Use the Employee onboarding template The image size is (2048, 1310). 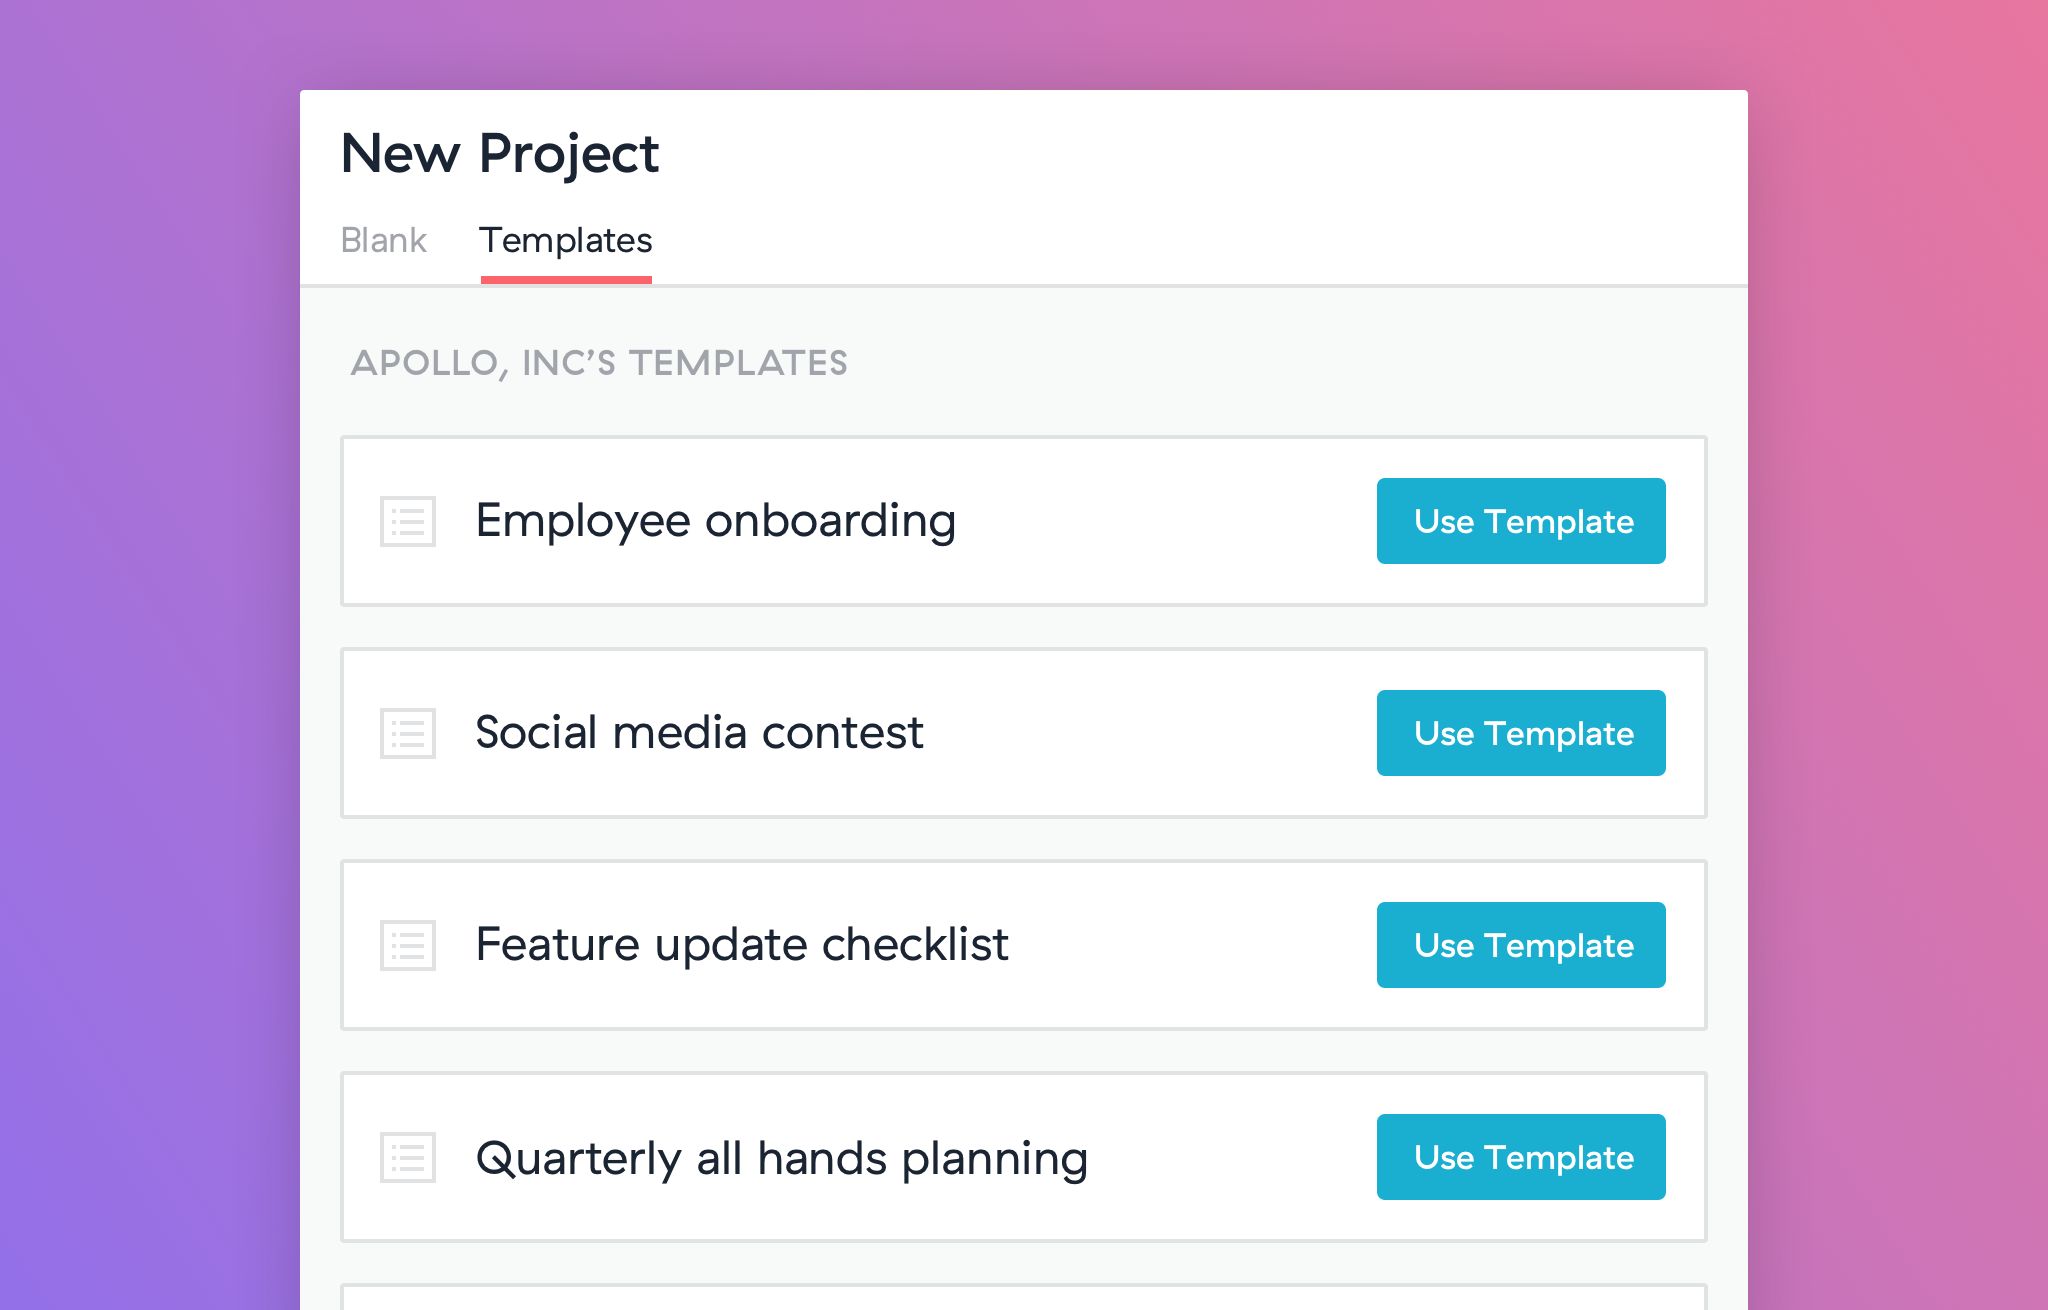(x=1520, y=521)
